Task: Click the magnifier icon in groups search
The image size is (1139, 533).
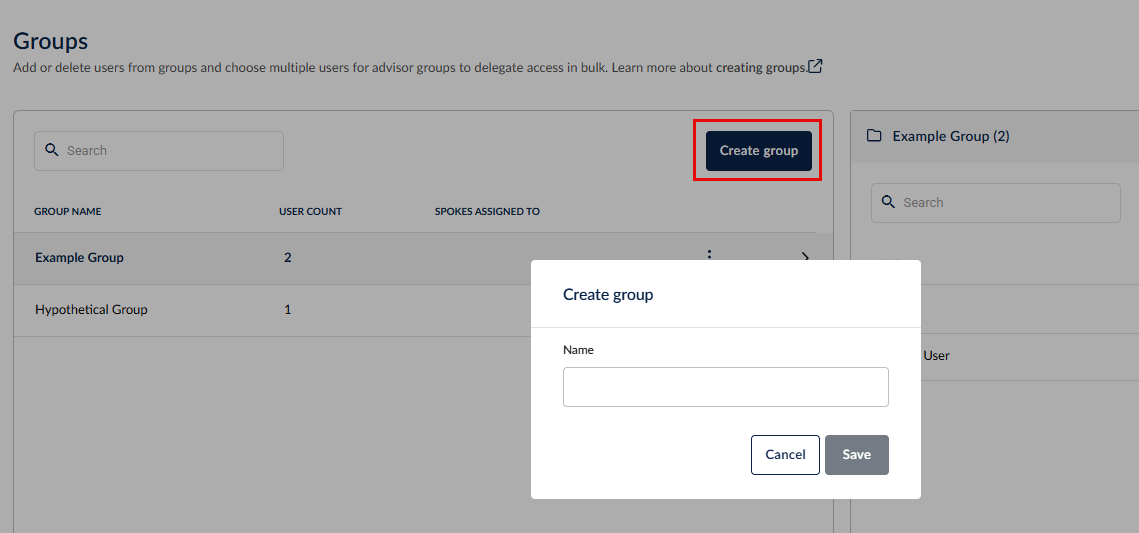Action: click(x=52, y=151)
